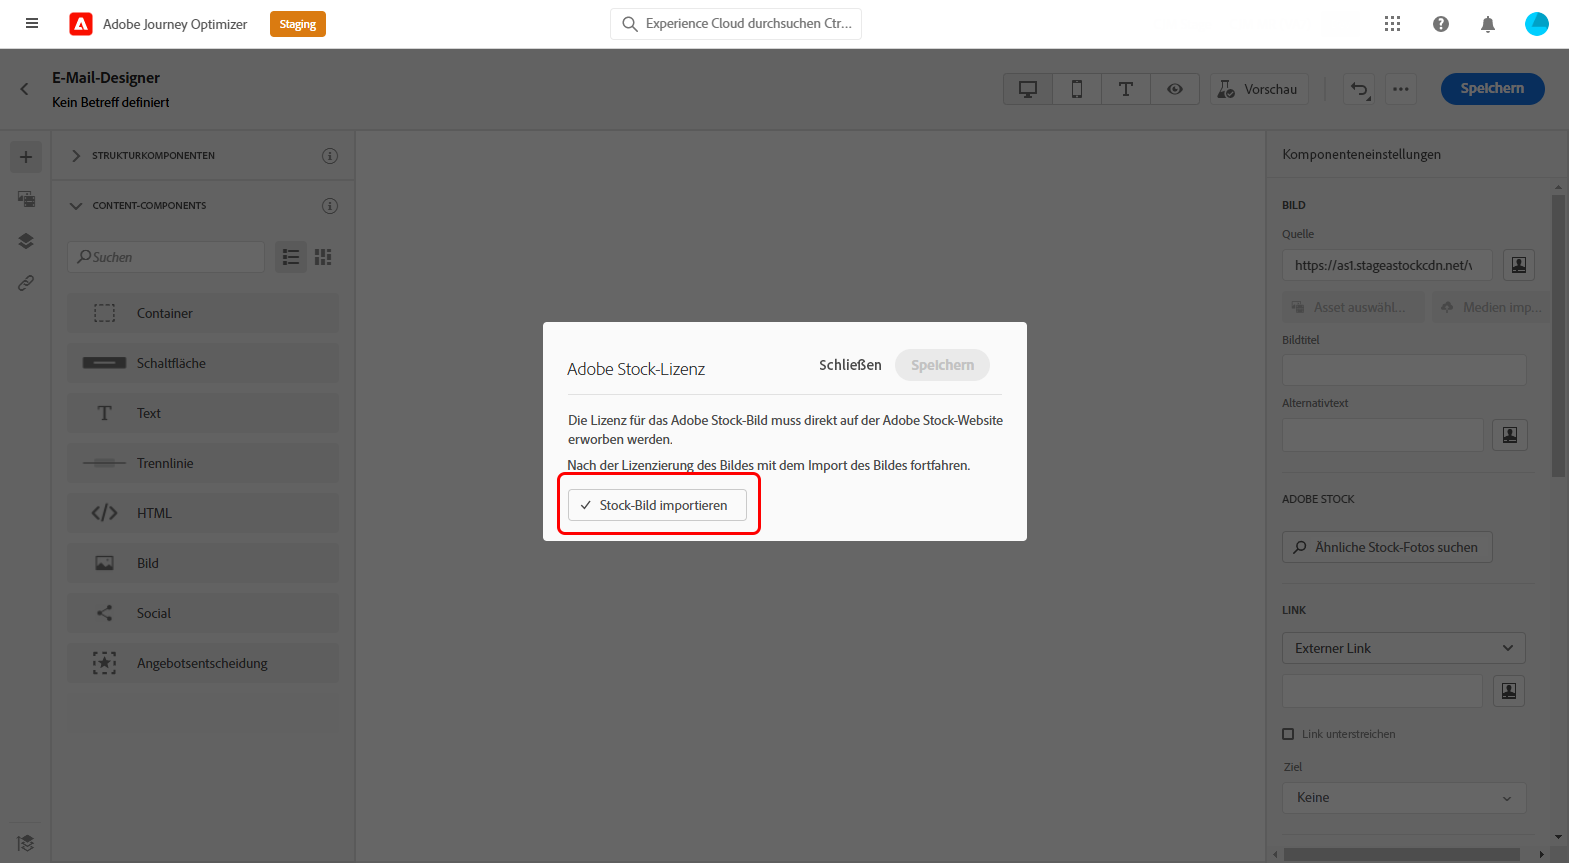Image resolution: width=1569 pixels, height=863 pixels.
Task: Close the Adobe Stock-Lizenz dialog
Action: tap(850, 365)
